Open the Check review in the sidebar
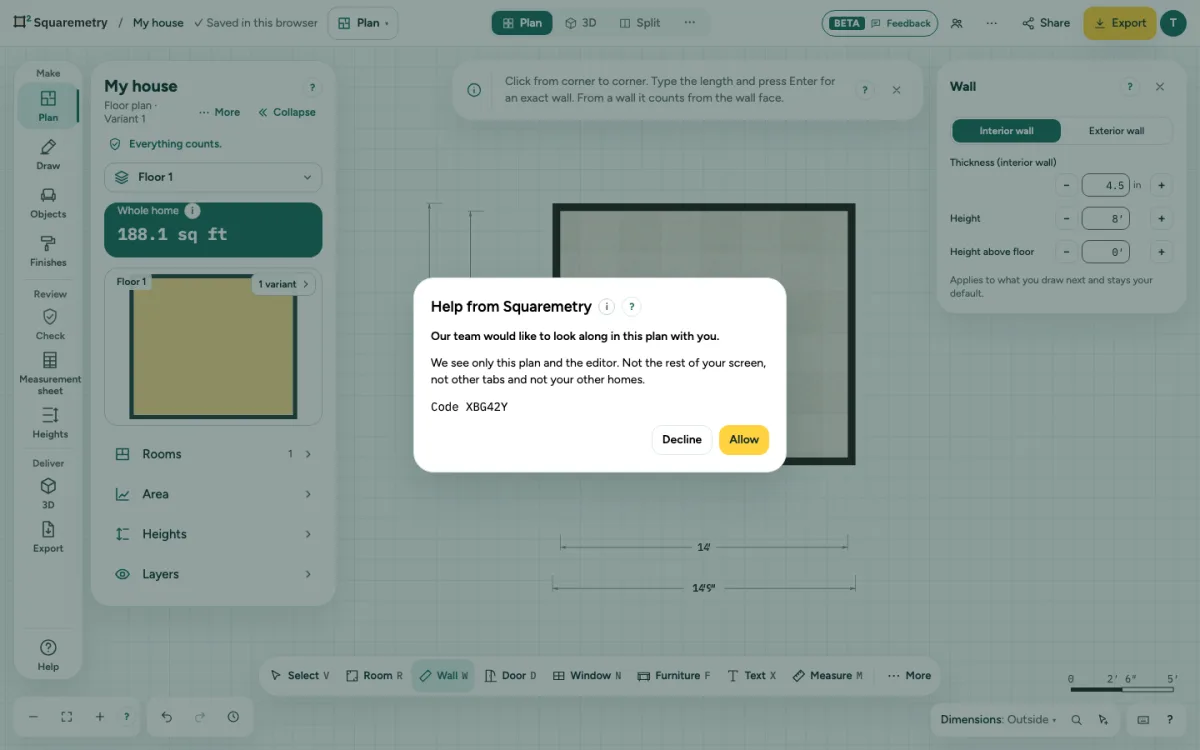 tap(50, 324)
